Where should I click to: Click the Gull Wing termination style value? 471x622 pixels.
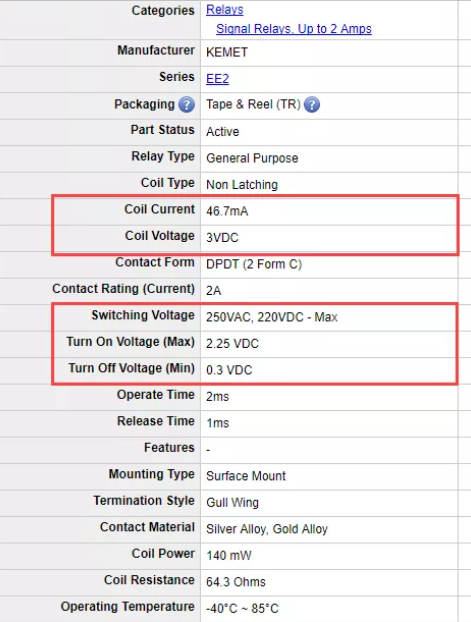[232, 503]
